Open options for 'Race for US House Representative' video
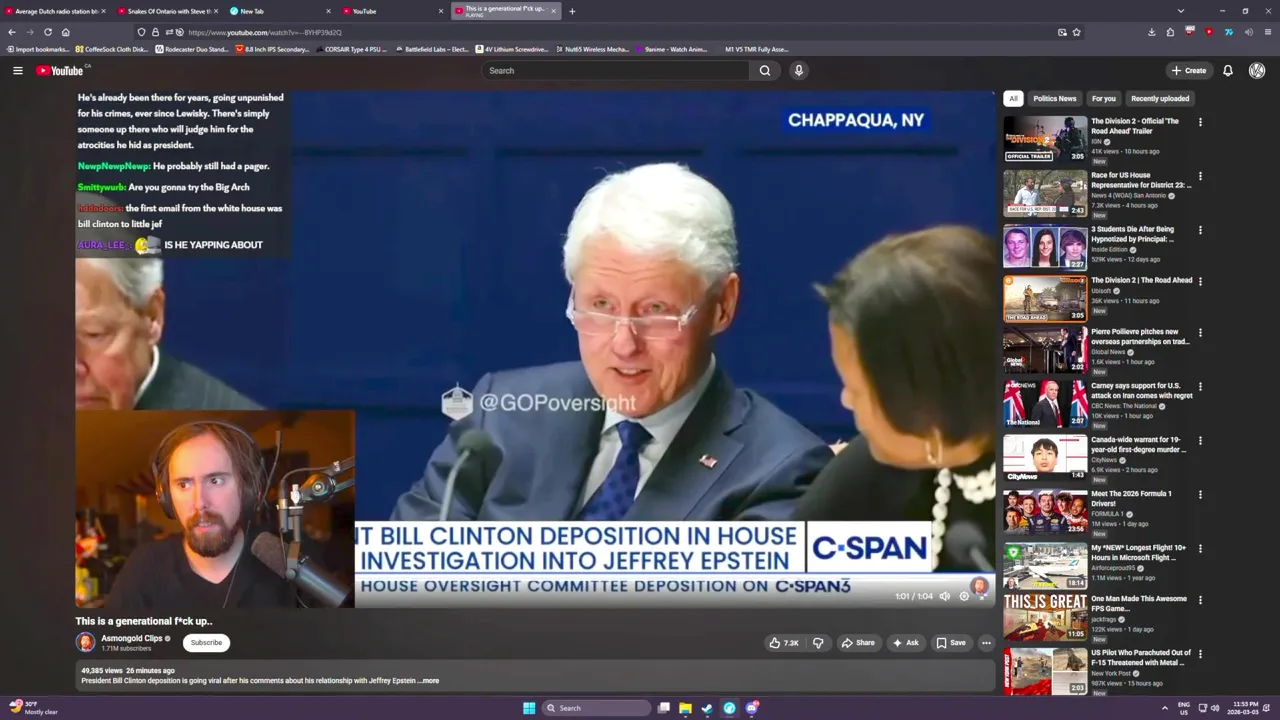1280x720 pixels. point(1200,176)
